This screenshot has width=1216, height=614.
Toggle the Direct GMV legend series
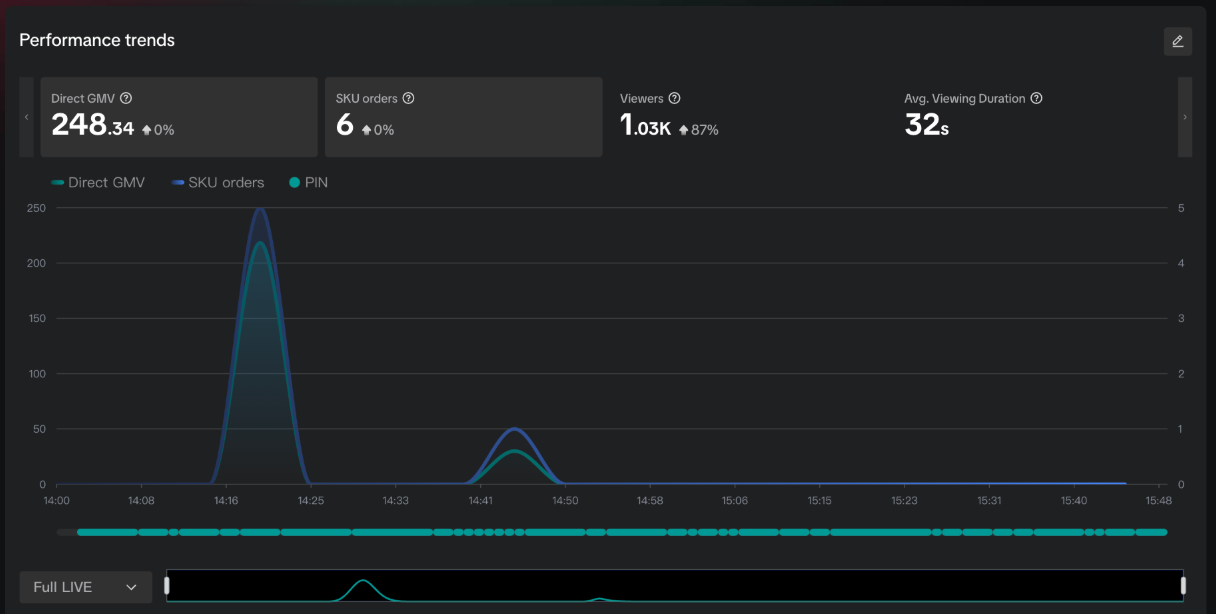tap(98, 183)
